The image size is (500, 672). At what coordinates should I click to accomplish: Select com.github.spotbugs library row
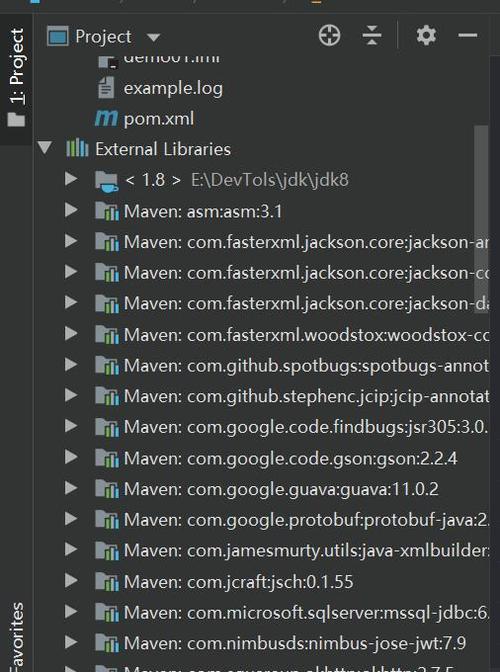point(306,366)
